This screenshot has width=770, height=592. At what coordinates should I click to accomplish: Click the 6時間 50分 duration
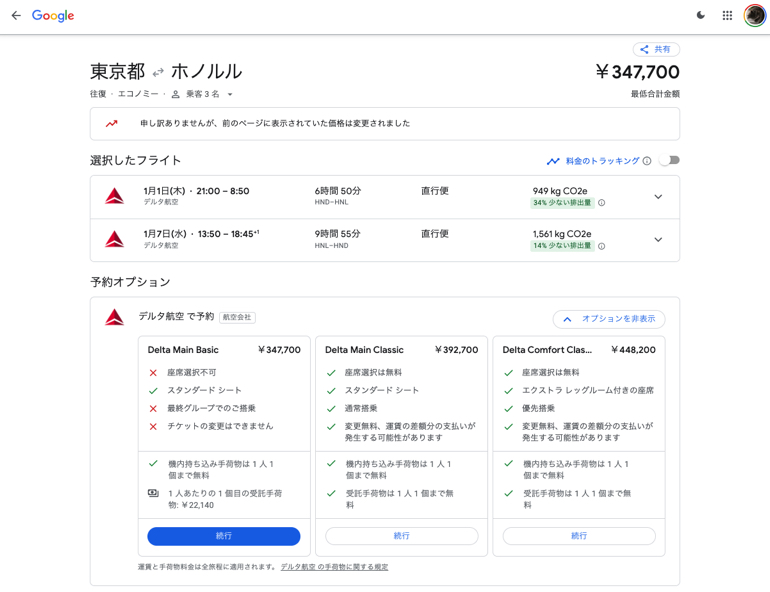(x=338, y=190)
